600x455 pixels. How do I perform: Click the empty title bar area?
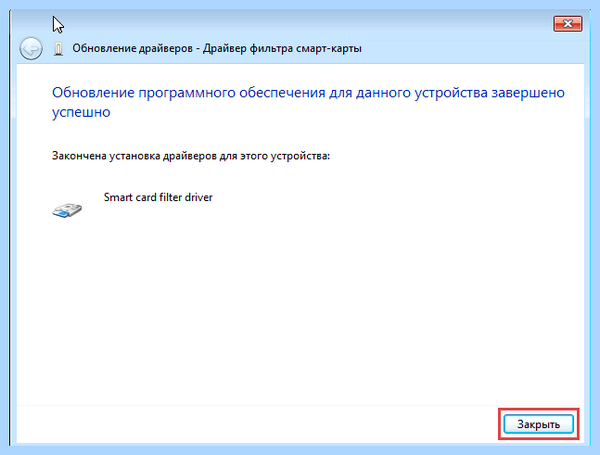click(x=306, y=24)
